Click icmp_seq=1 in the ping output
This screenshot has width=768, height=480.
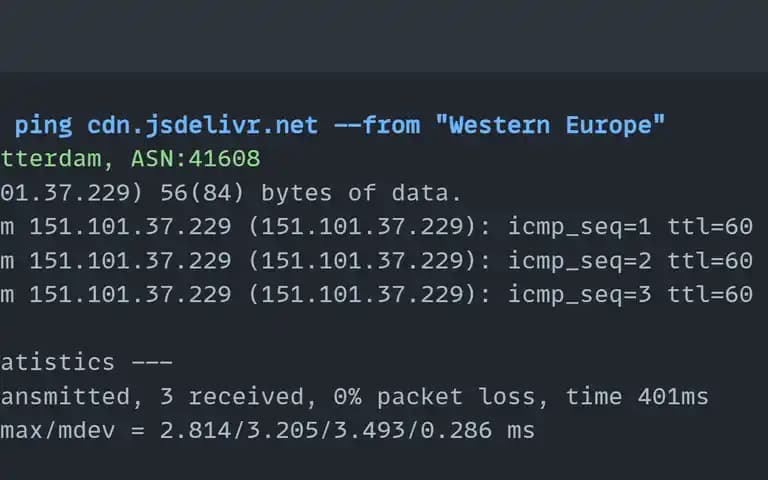[x=579, y=227]
